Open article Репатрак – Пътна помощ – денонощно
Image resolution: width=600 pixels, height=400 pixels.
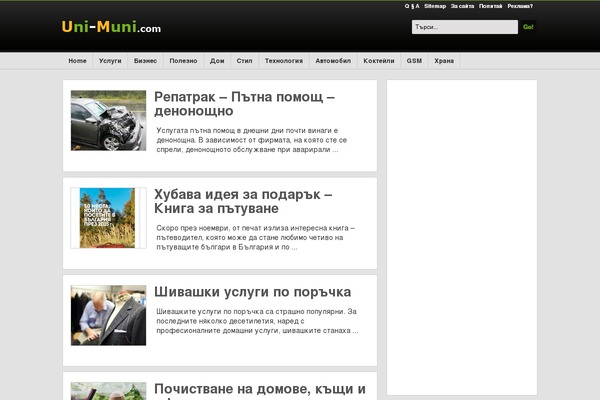(244, 104)
